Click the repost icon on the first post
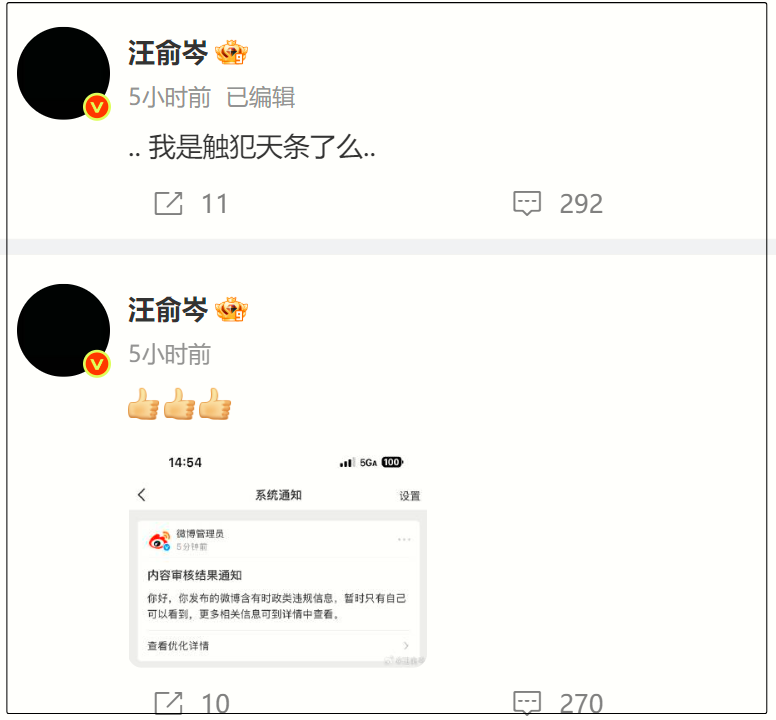Screen dimensions: 776x720 click(168, 203)
